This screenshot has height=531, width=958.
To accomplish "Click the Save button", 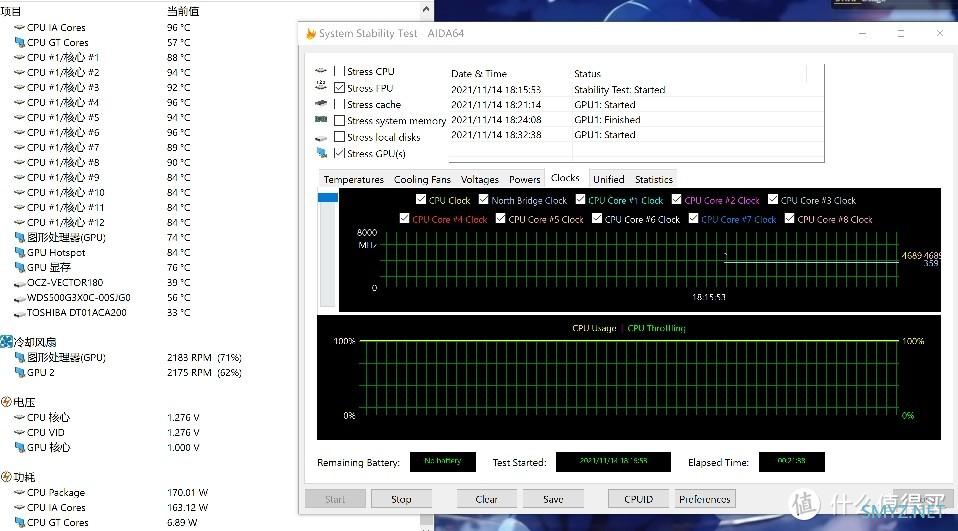I will tap(553, 499).
